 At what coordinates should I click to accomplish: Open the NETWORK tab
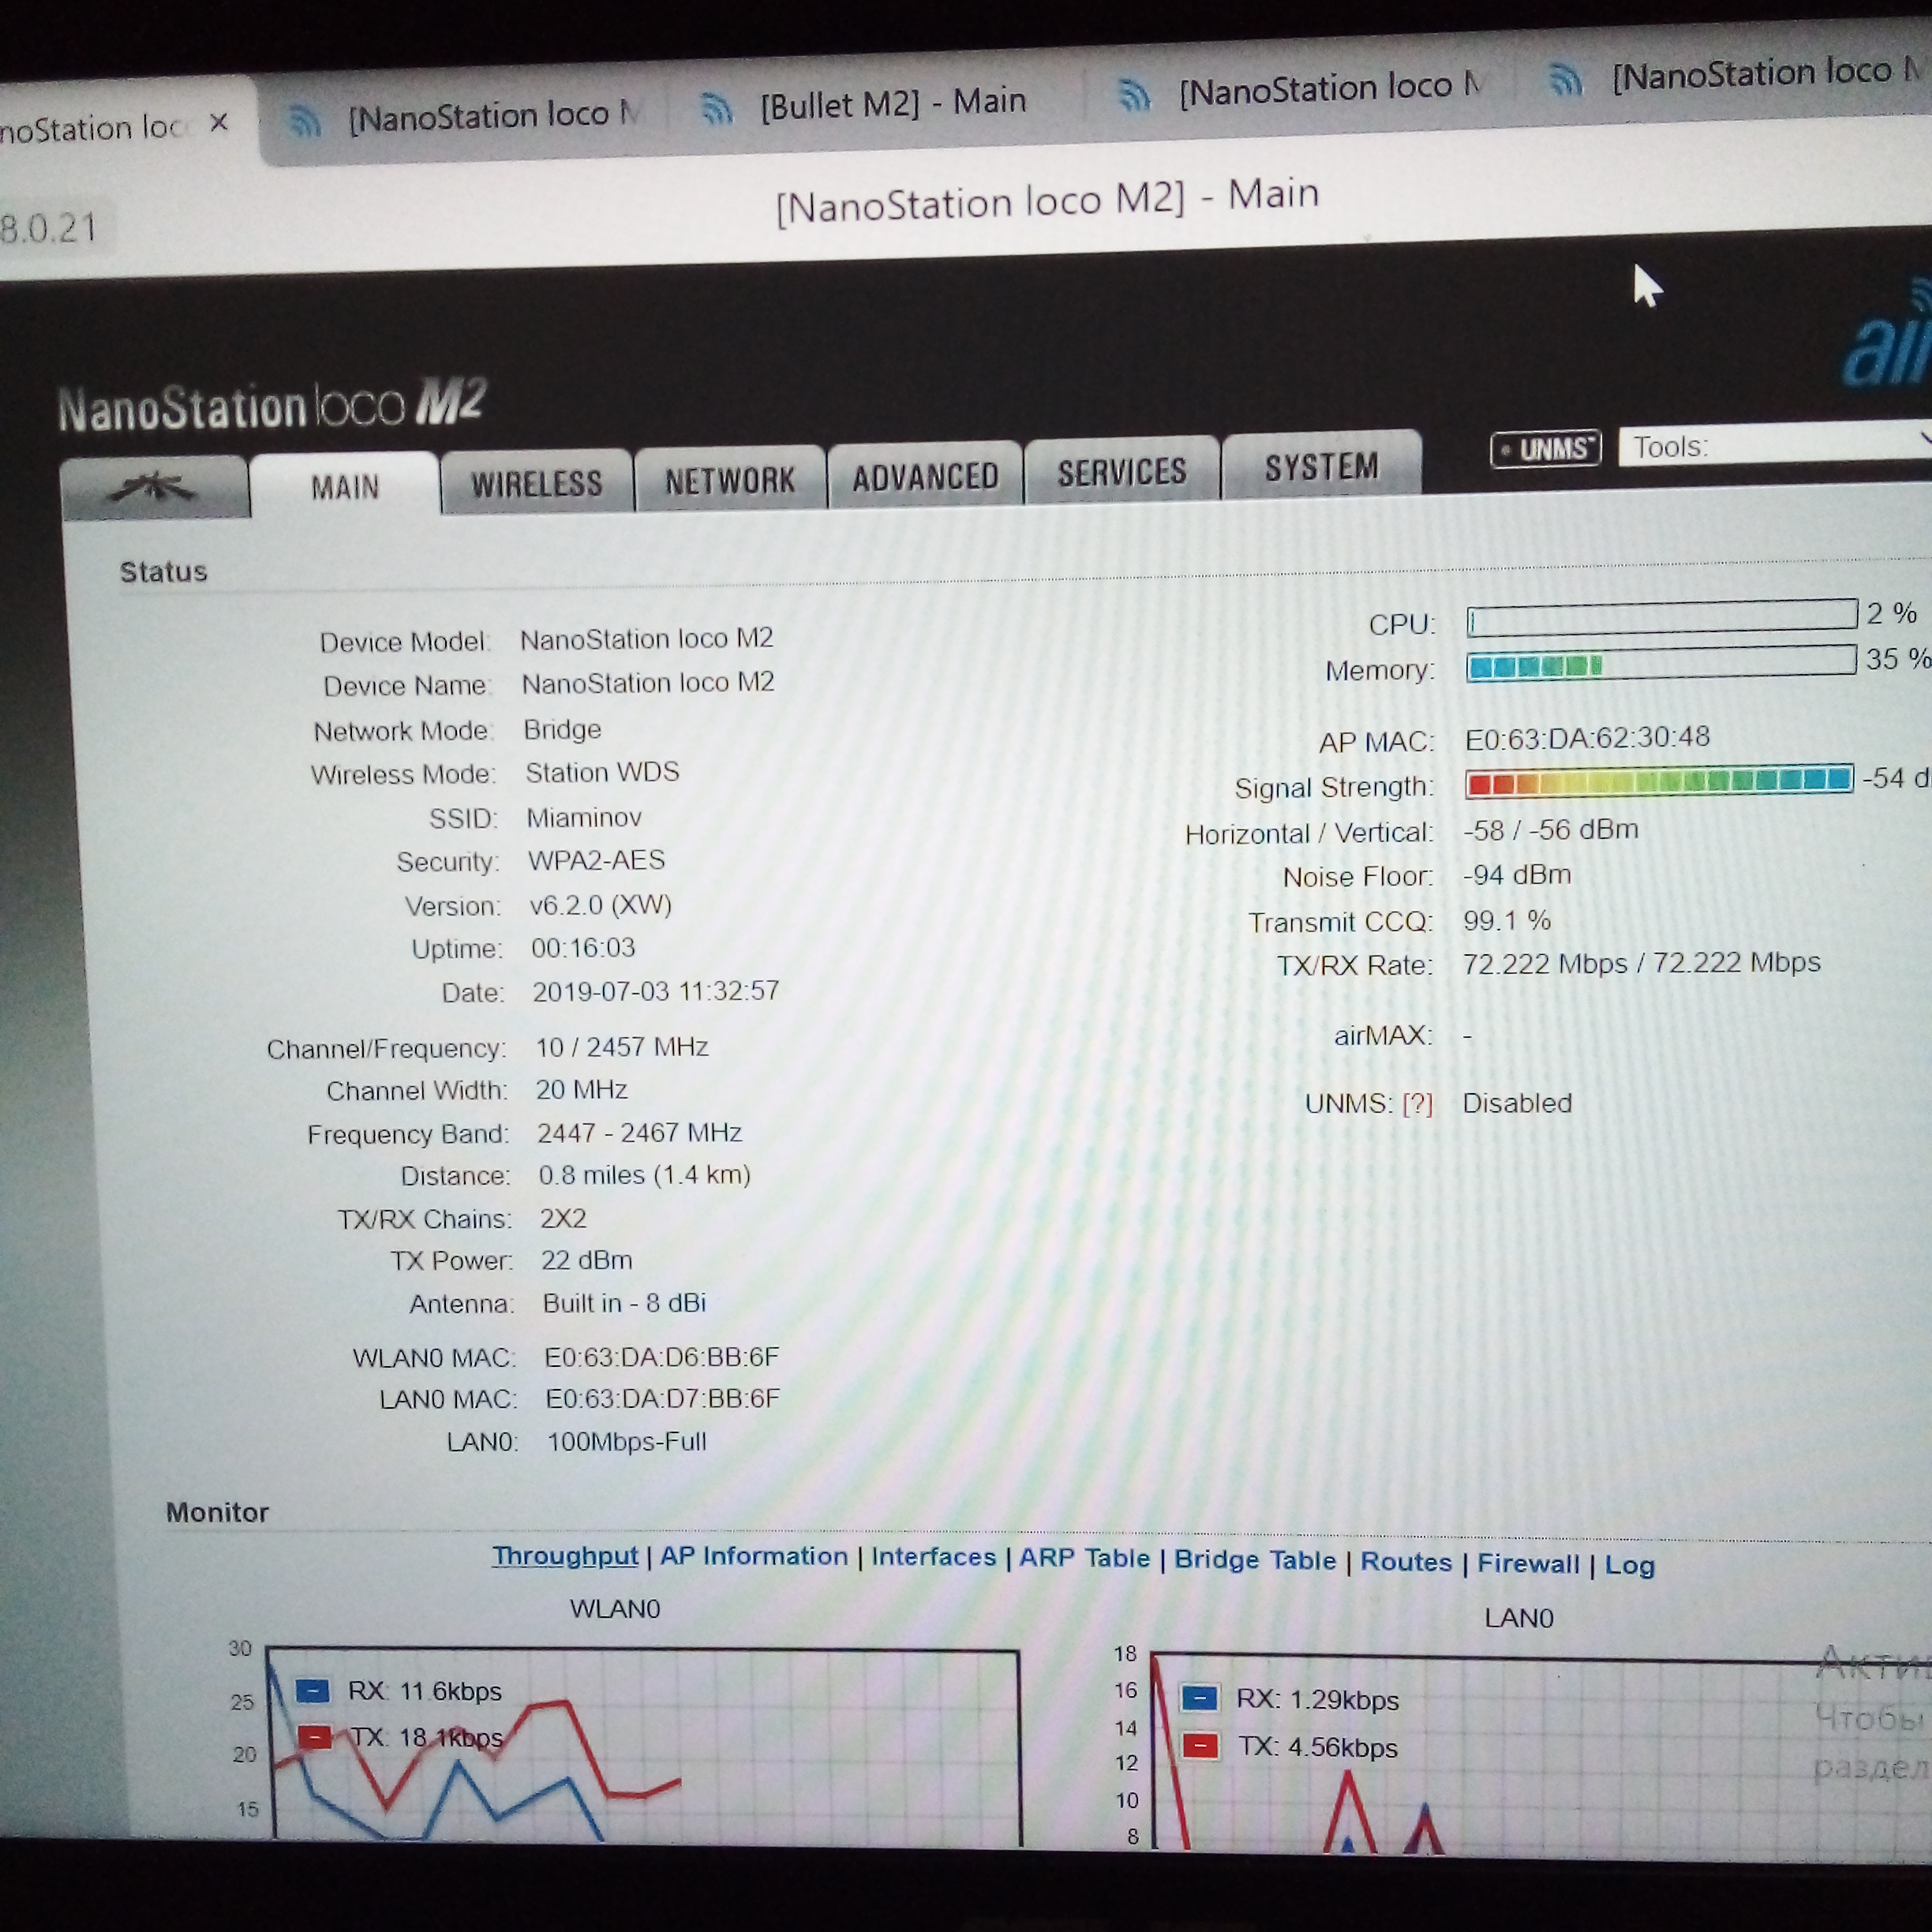(x=730, y=481)
